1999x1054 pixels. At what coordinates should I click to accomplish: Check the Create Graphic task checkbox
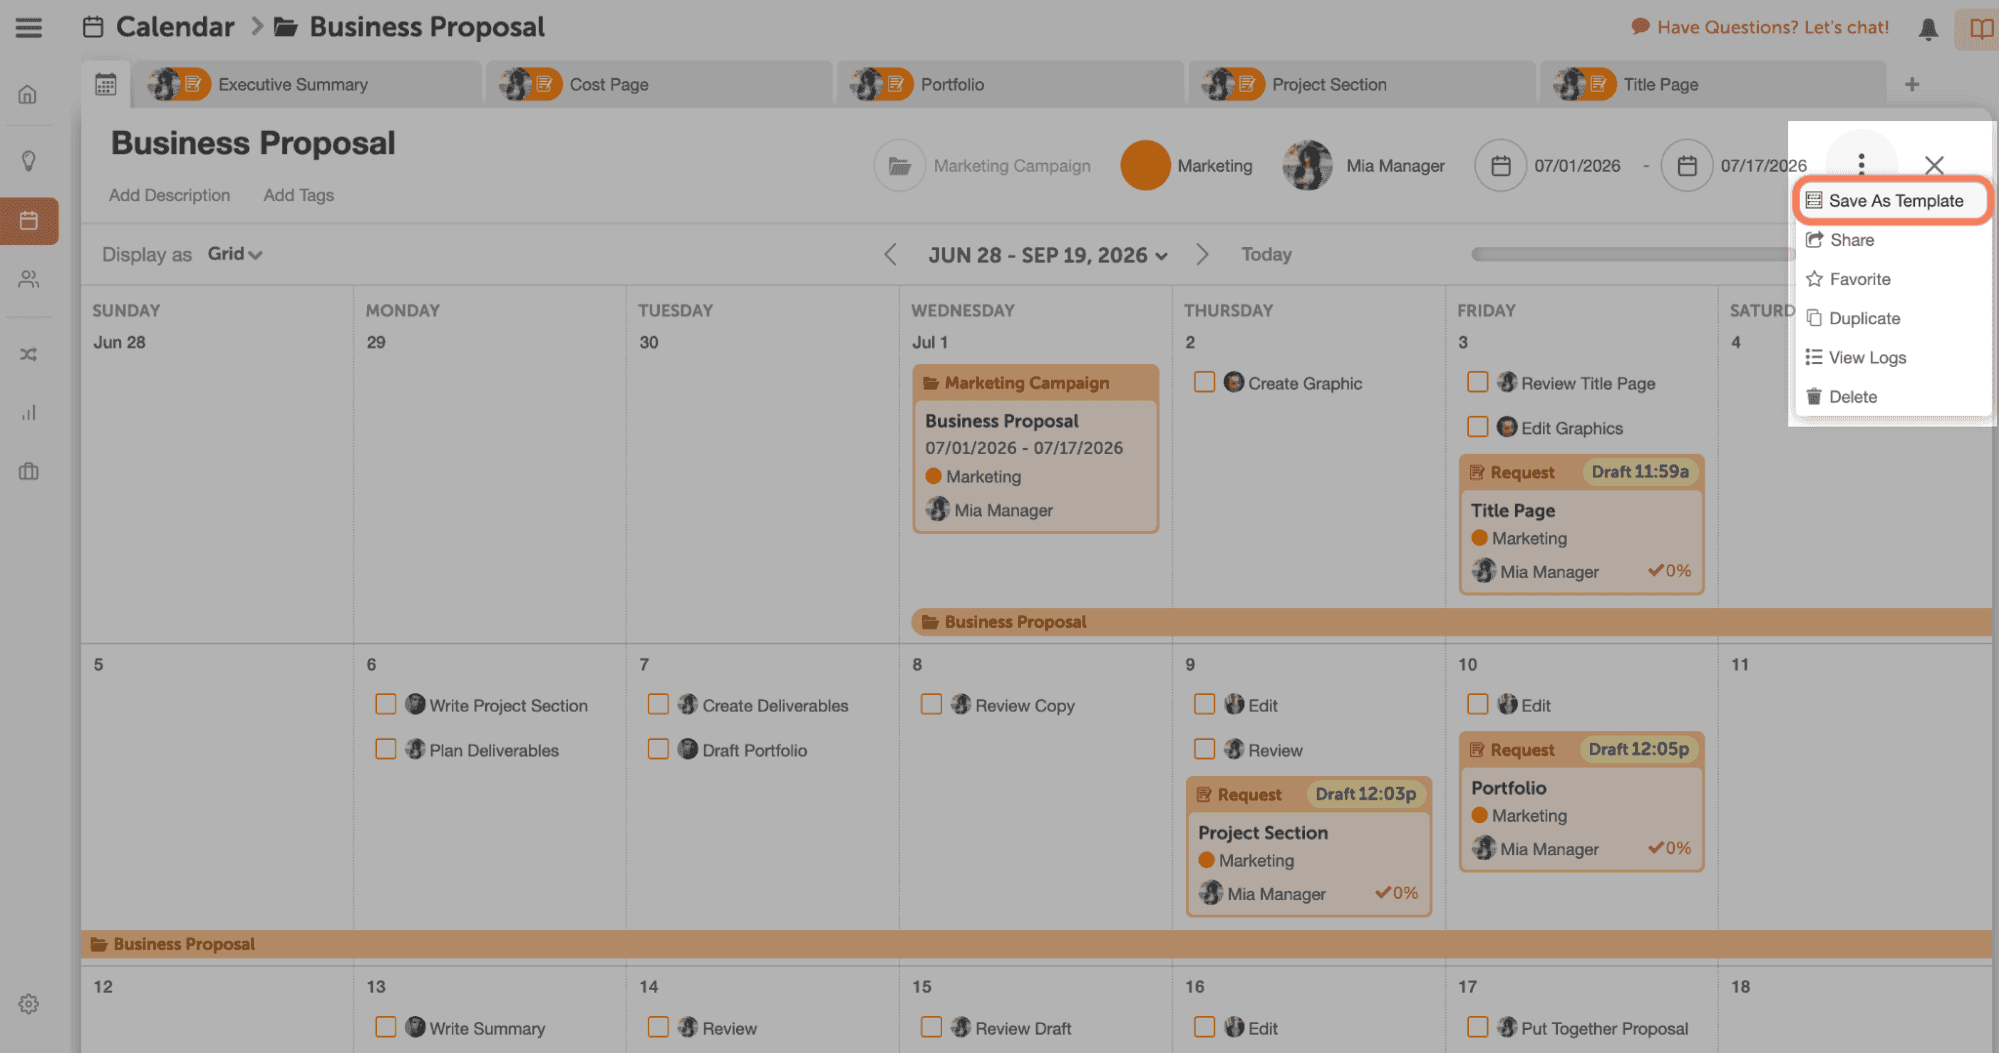[1204, 382]
